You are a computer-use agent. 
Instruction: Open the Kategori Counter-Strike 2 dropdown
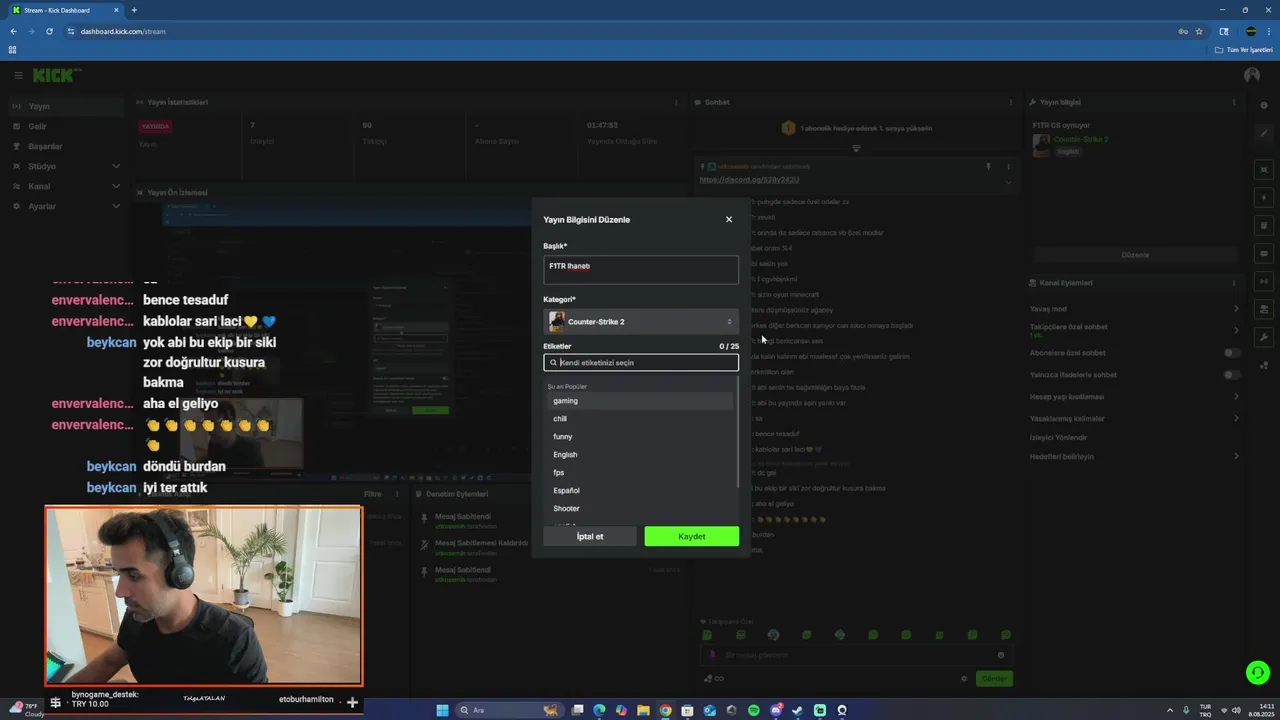tap(641, 321)
